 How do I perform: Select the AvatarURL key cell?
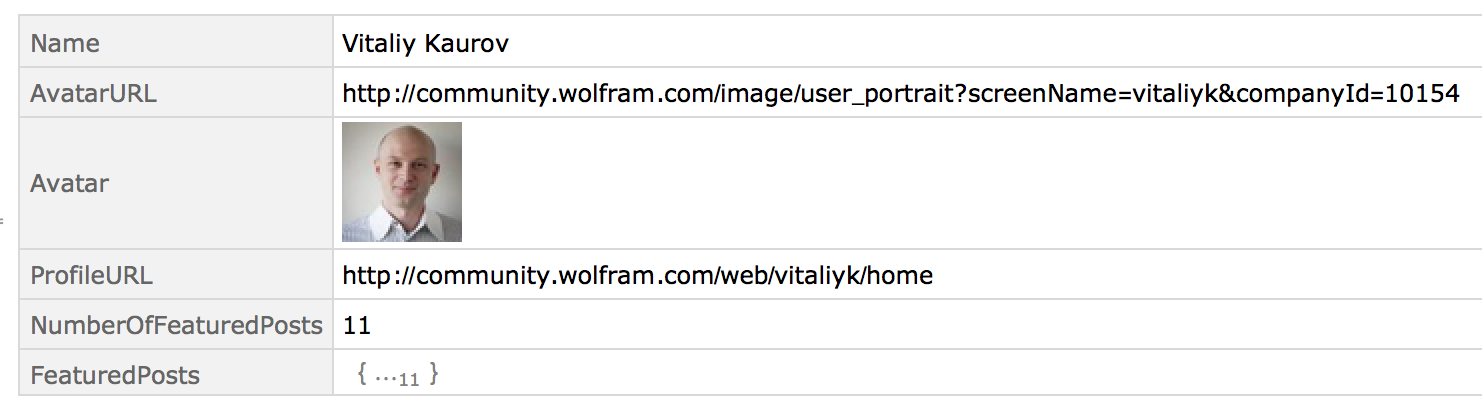point(176,93)
